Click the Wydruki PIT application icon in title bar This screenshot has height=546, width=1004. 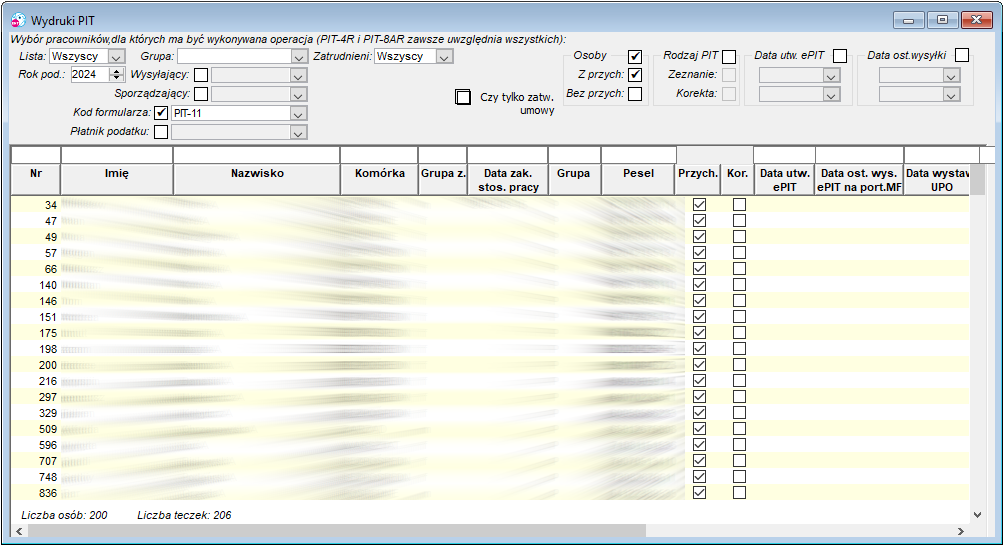click(x=18, y=20)
